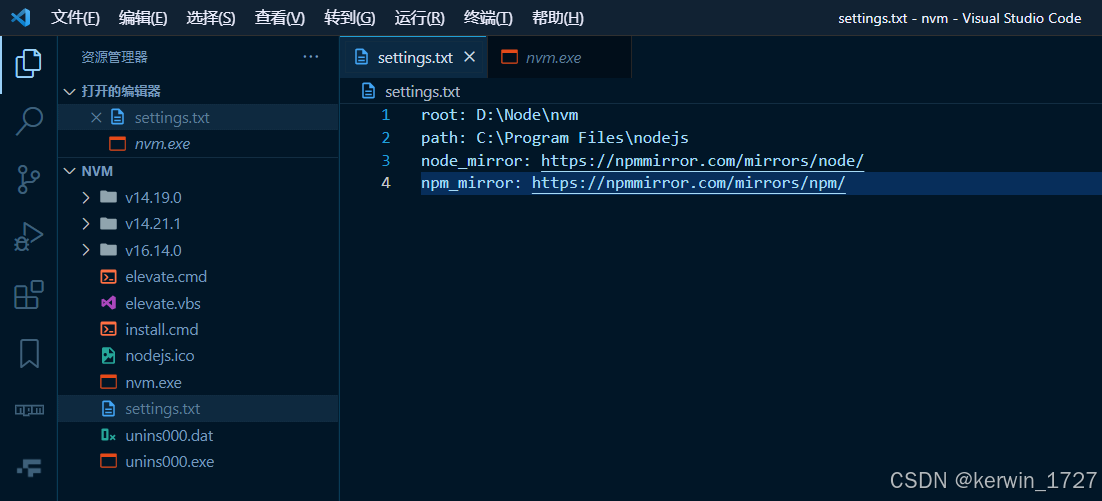Screen dimensions: 1102x501
Task: Open the 选择(S) menu
Action: [x=211, y=18]
